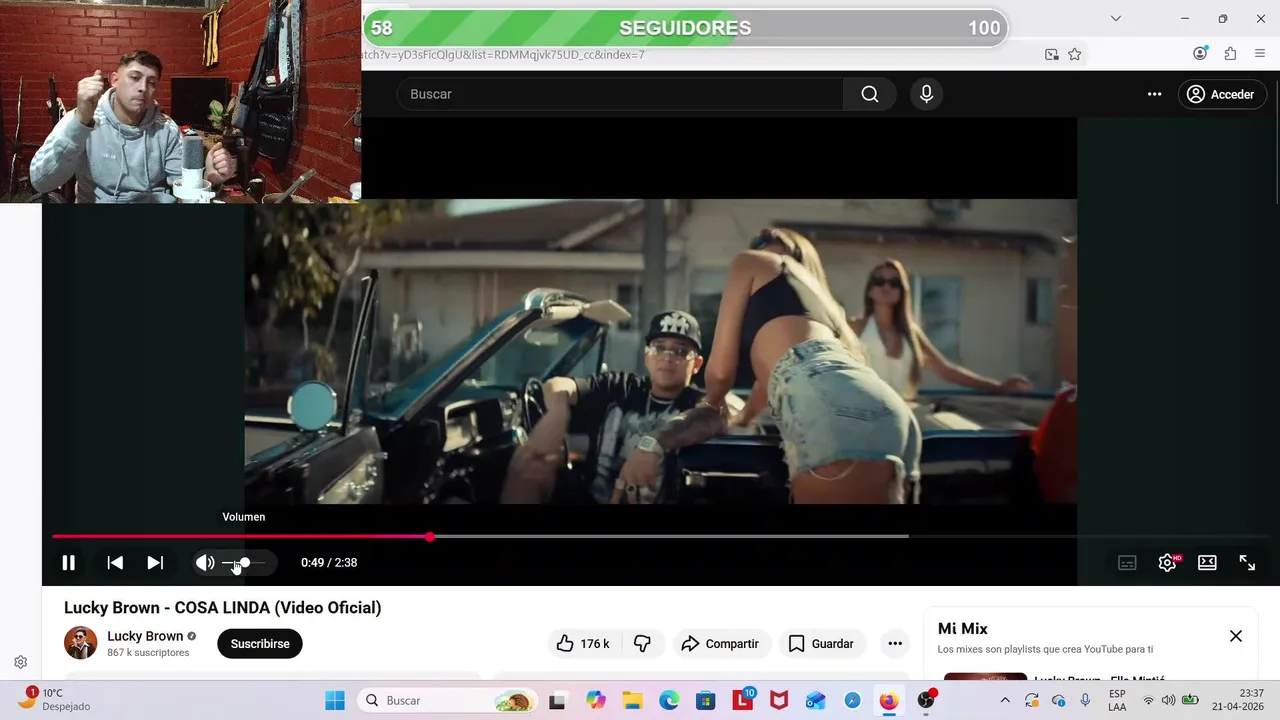The height and width of the screenshot is (720, 1280).
Task: Click the 867 k suscriptores text
Action: coord(148,653)
